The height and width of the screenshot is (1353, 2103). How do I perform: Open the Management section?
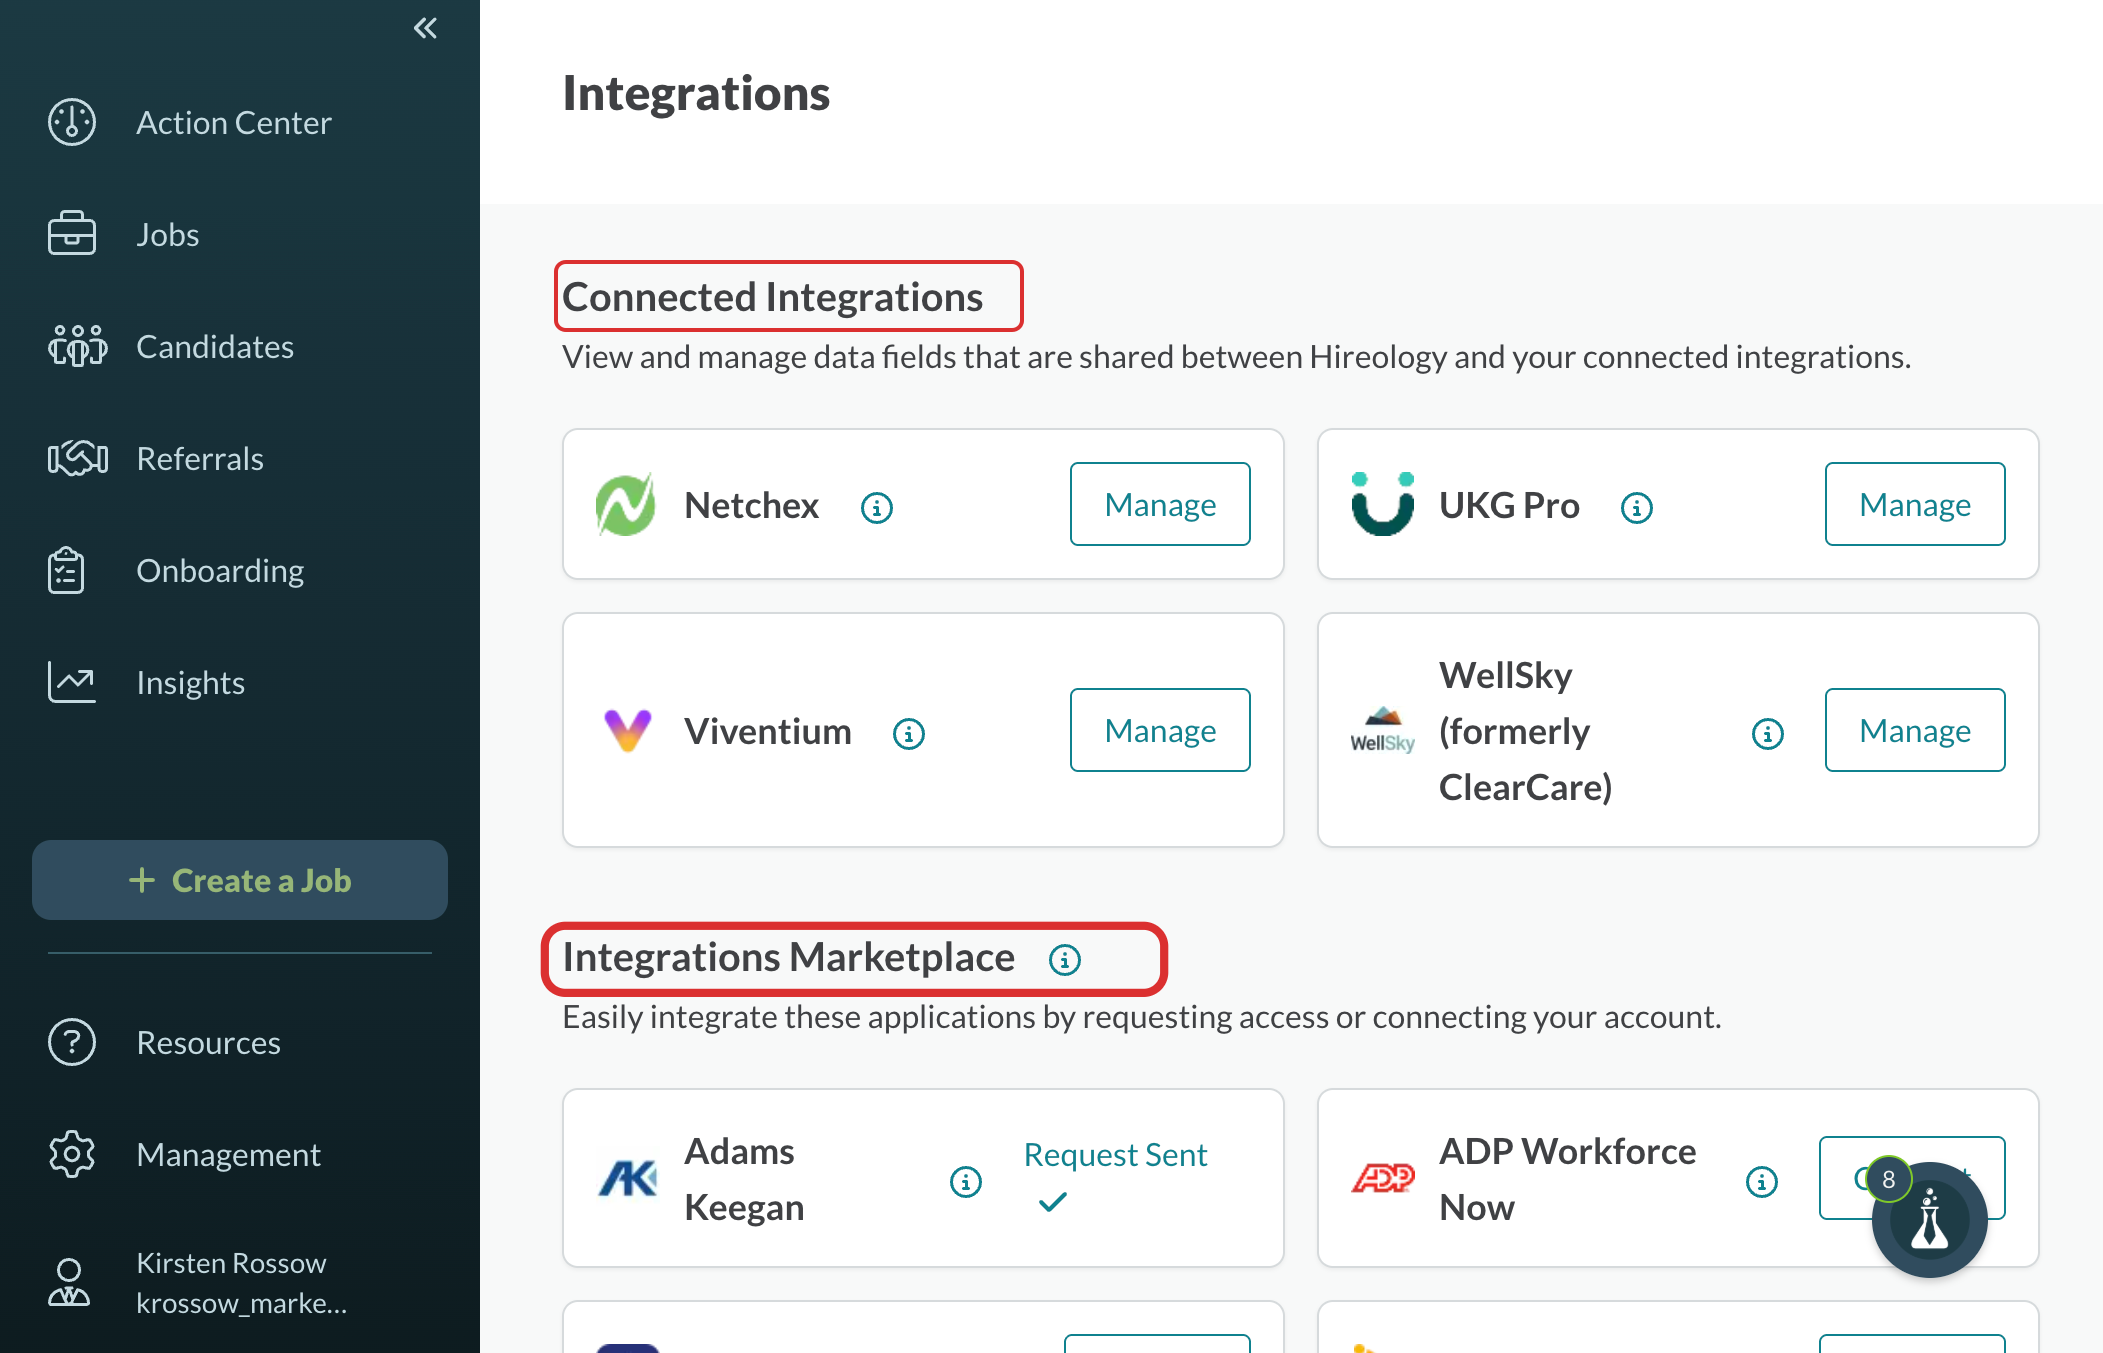tap(228, 1154)
